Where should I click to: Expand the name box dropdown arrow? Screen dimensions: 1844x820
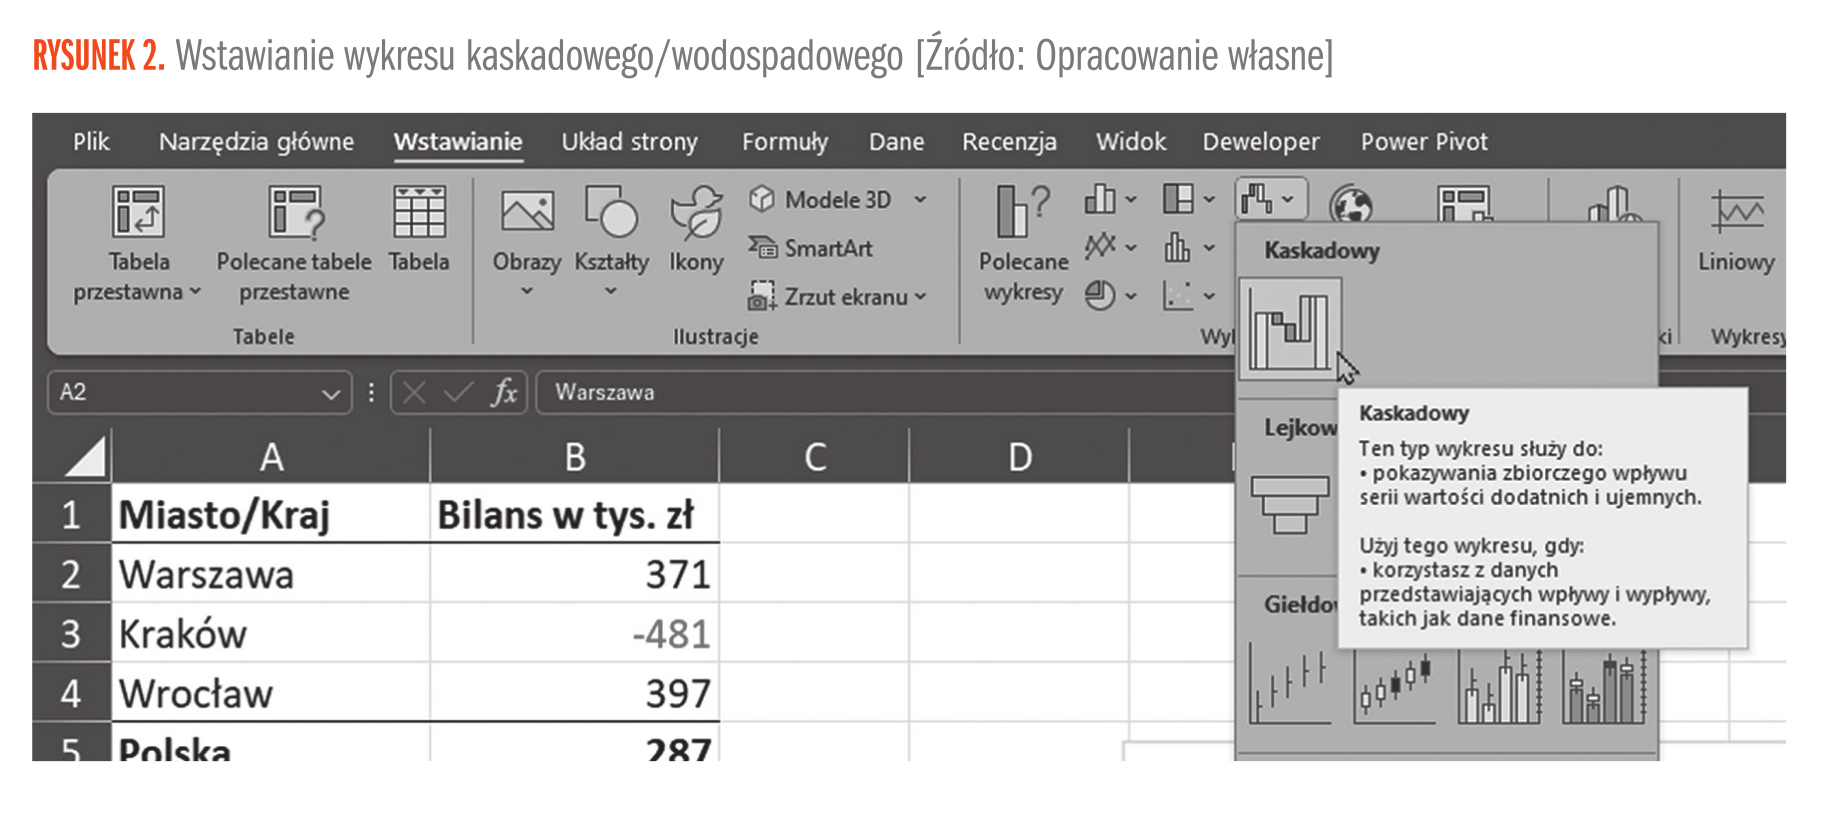tap(330, 393)
